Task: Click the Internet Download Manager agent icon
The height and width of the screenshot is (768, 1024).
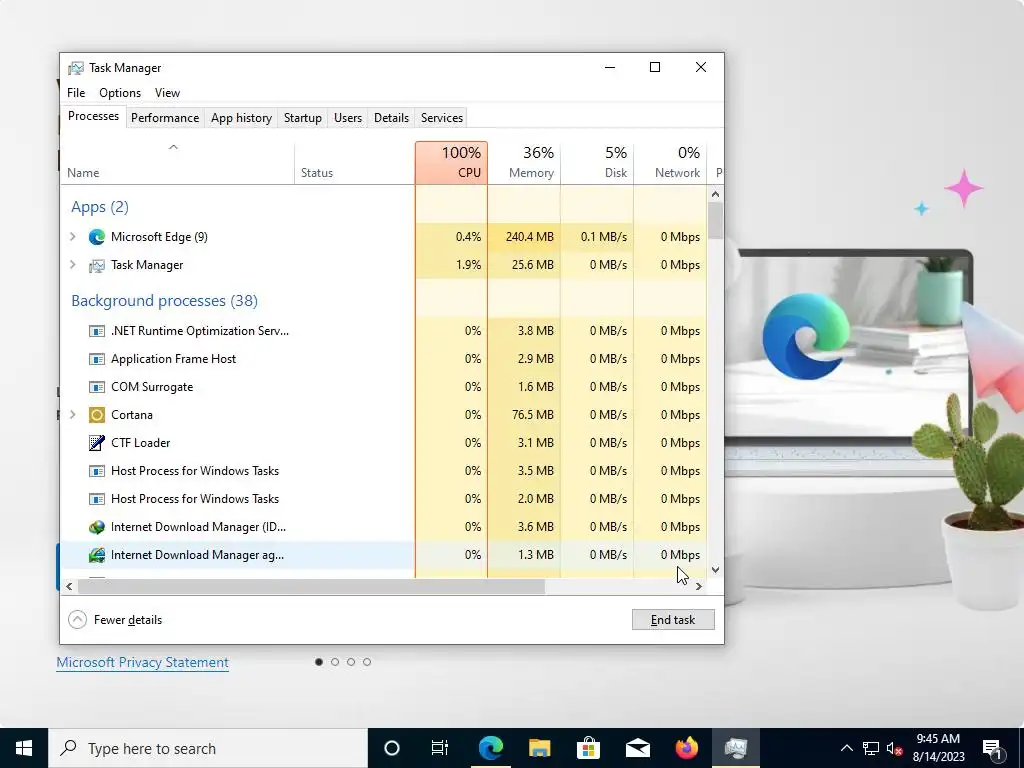Action: point(97,555)
